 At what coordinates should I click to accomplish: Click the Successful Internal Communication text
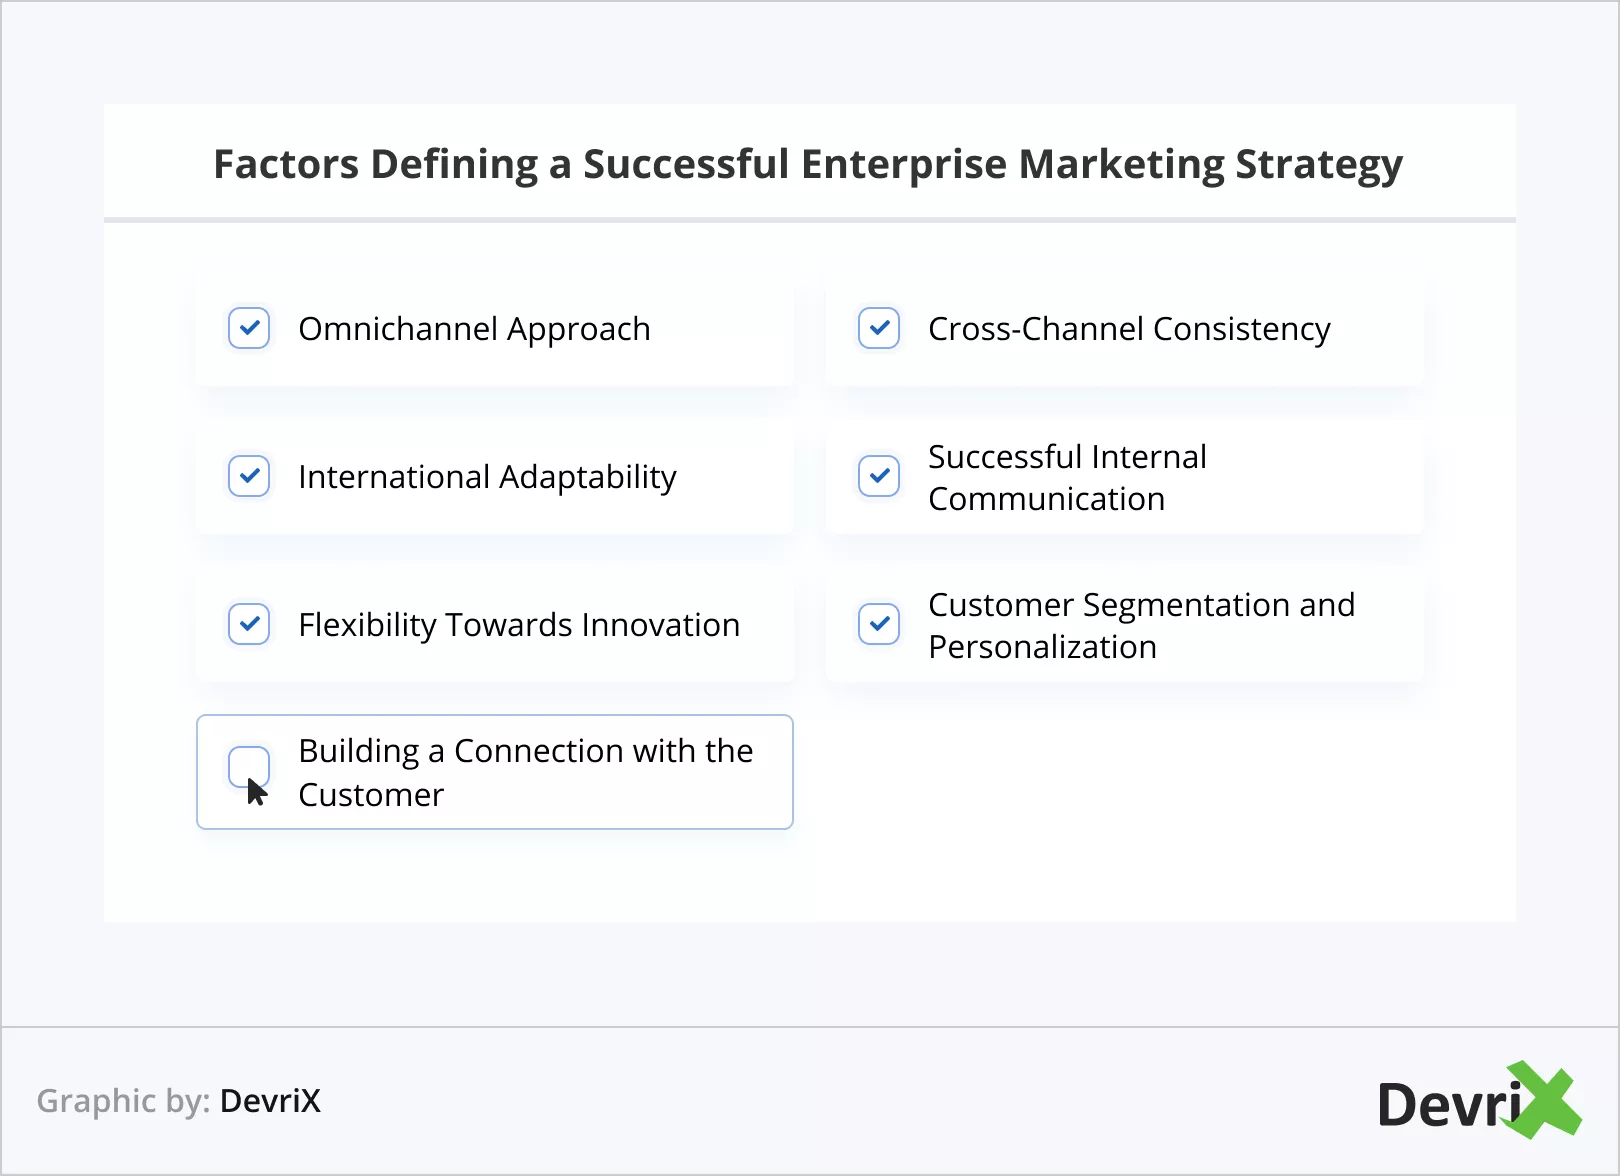tap(1066, 477)
